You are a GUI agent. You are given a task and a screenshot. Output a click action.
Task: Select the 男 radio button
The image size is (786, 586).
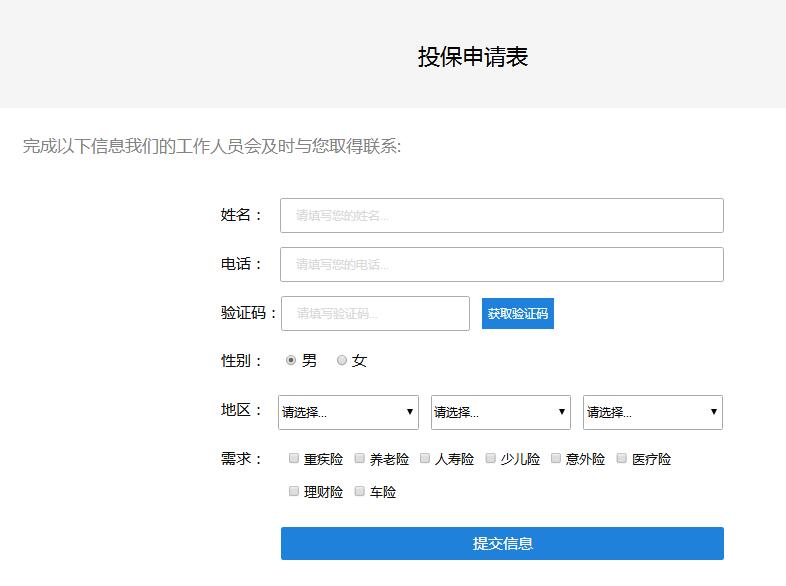[x=291, y=360]
